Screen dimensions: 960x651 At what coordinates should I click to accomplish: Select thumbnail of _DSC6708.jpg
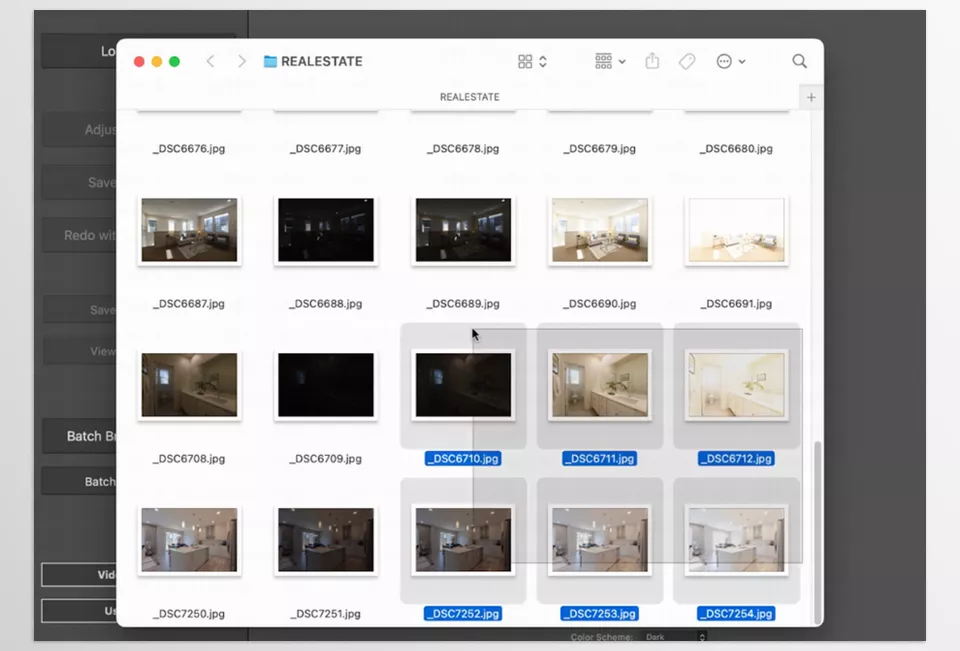point(189,385)
